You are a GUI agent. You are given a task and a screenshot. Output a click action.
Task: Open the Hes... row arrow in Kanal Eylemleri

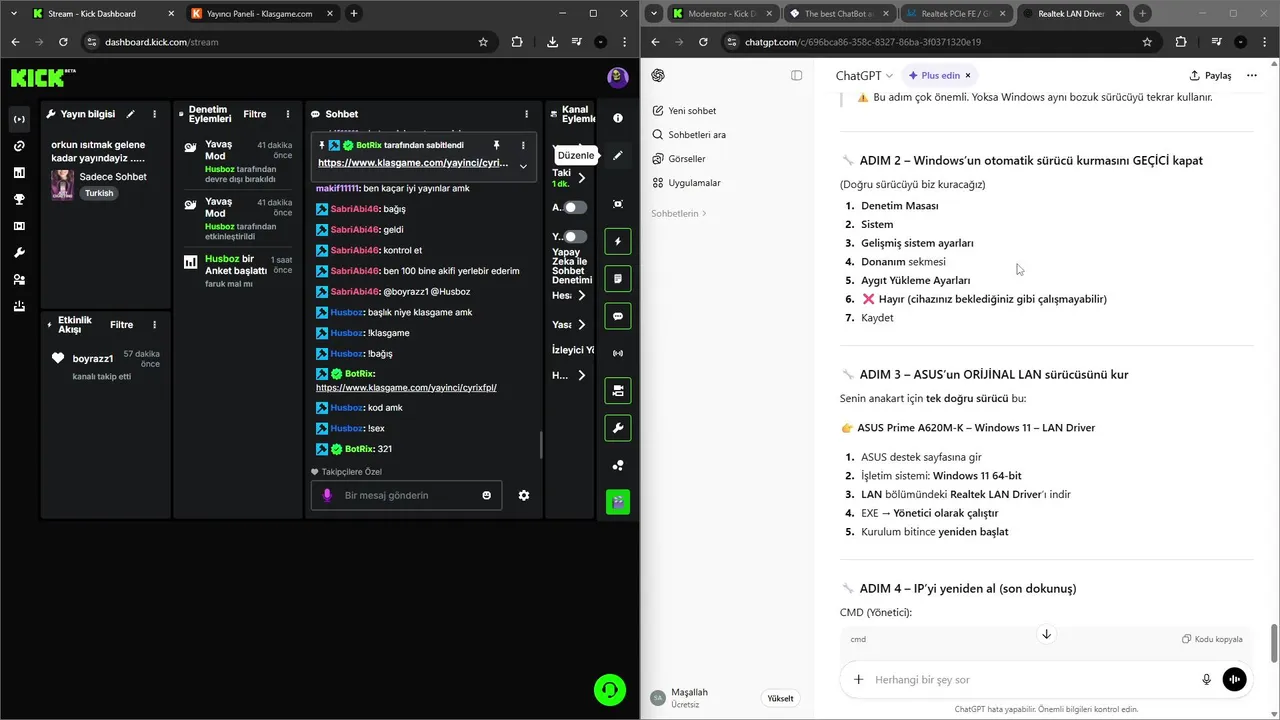pos(583,295)
